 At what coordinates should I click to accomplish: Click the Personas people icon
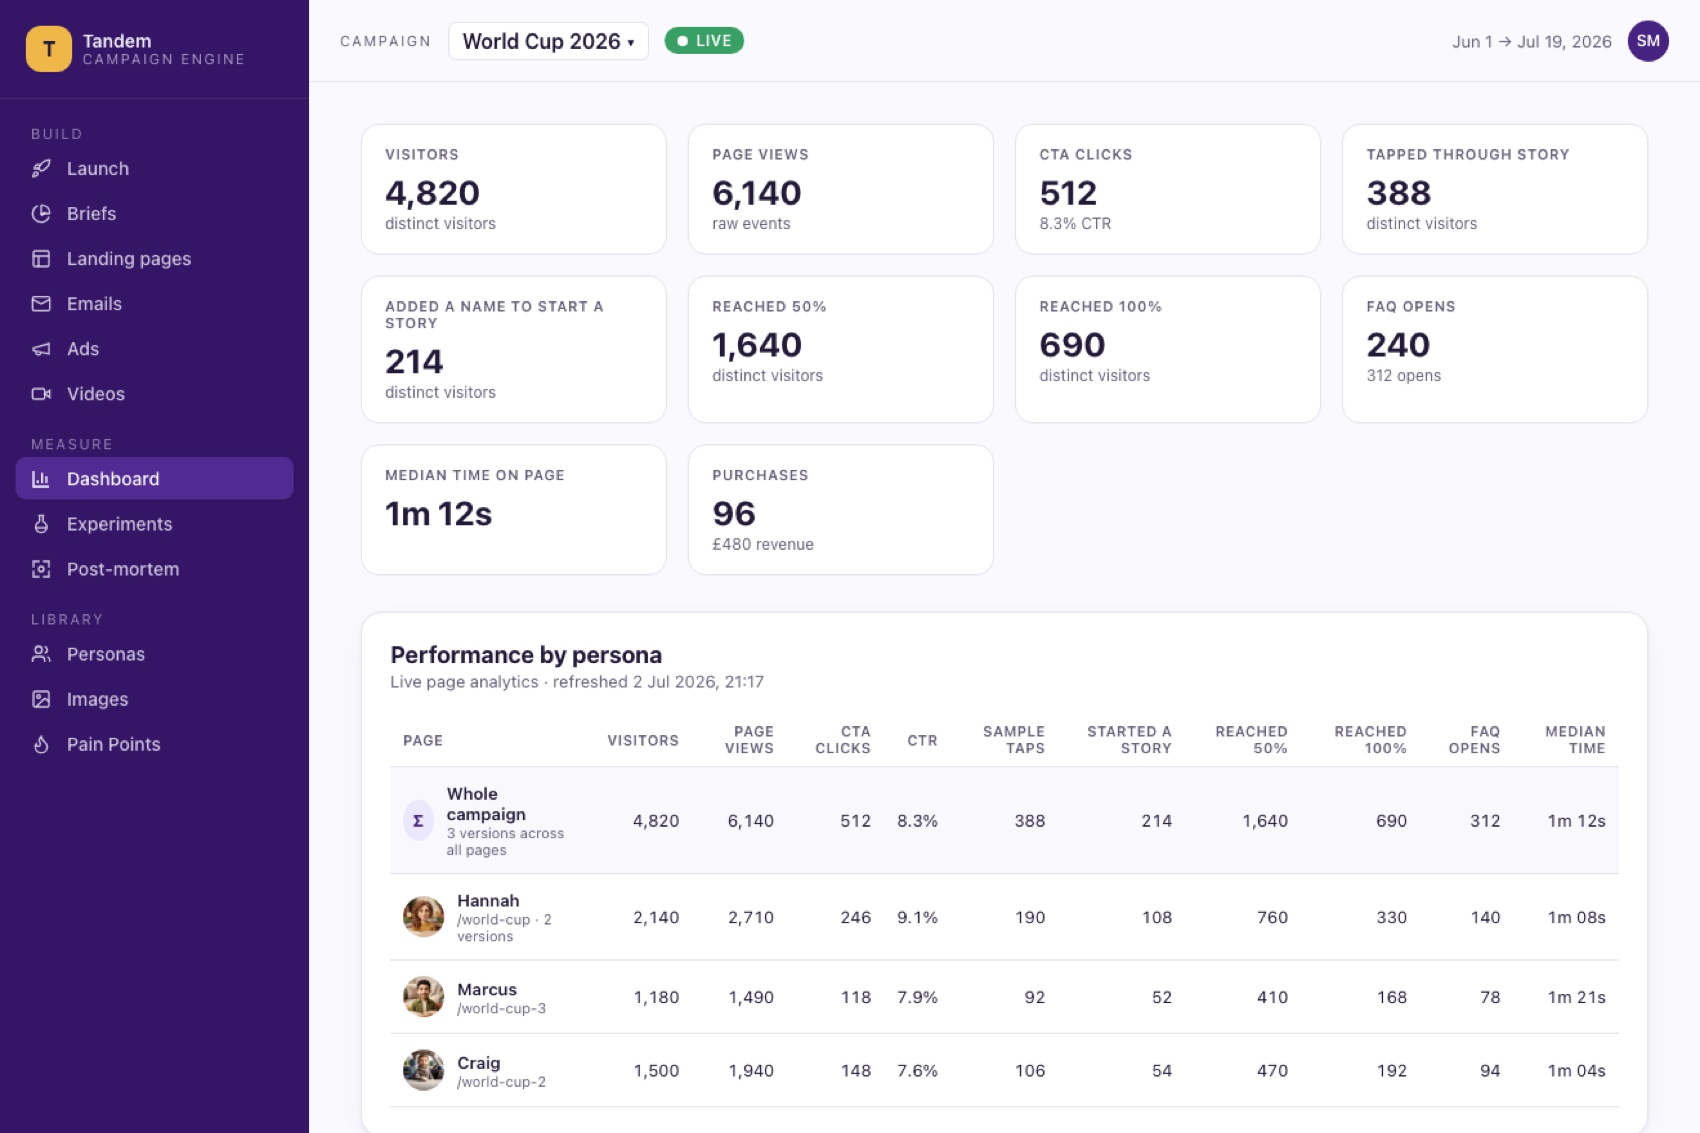pyautogui.click(x=41, y=654)
